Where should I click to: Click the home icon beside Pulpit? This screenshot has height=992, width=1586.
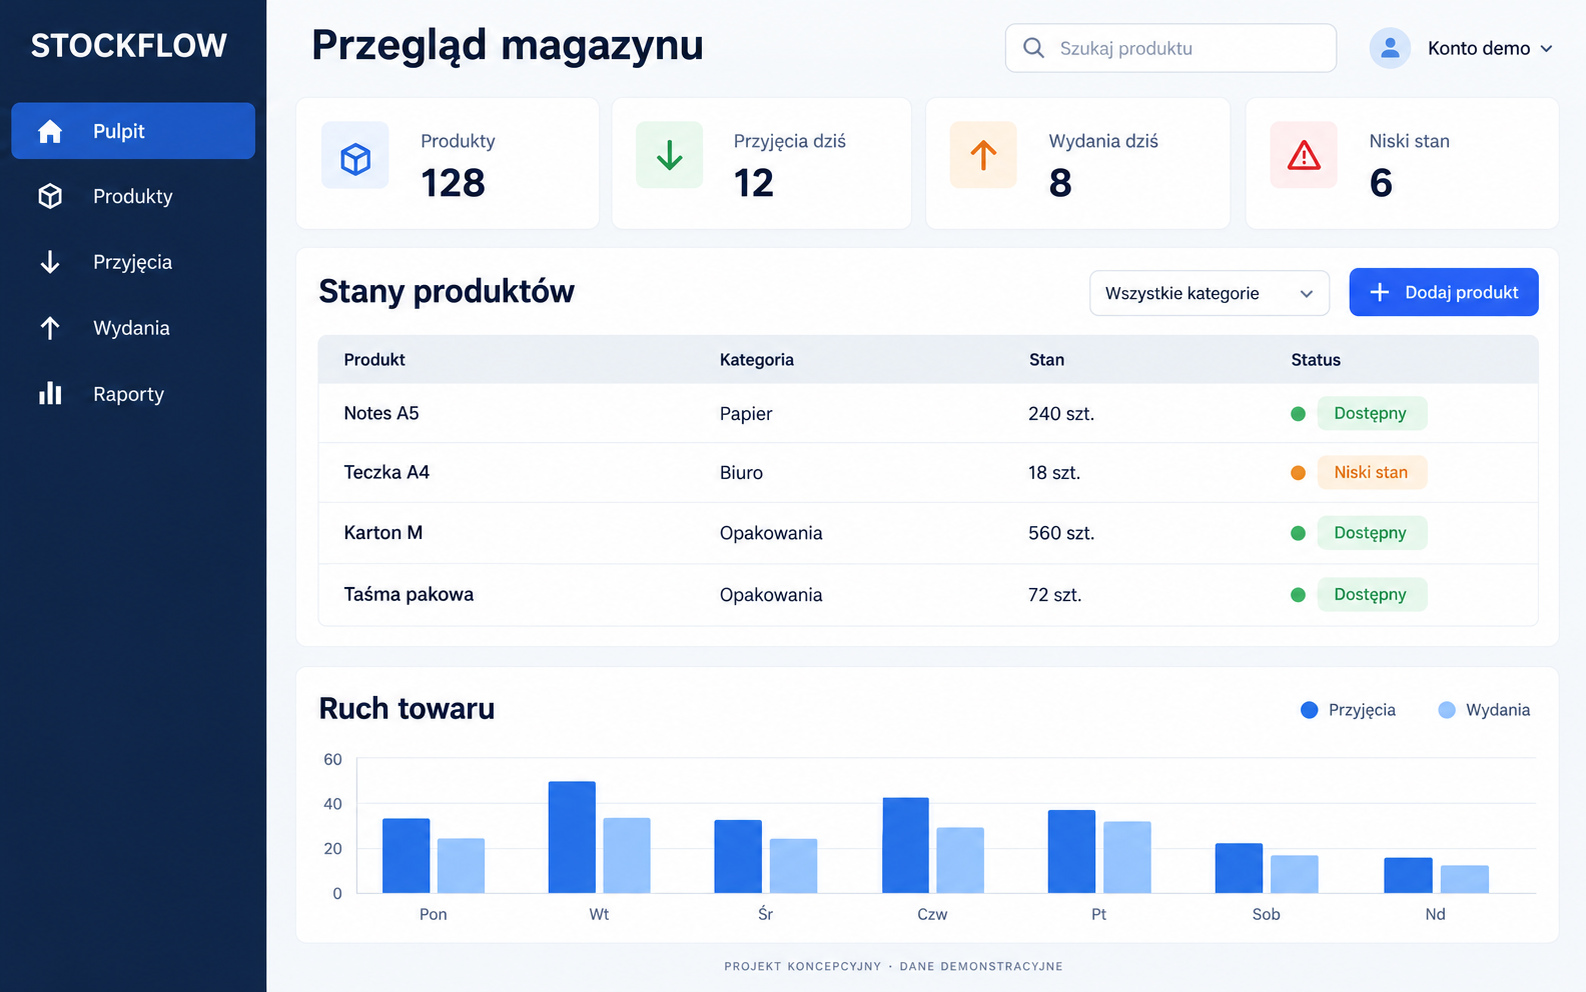[x=50, y=131]
